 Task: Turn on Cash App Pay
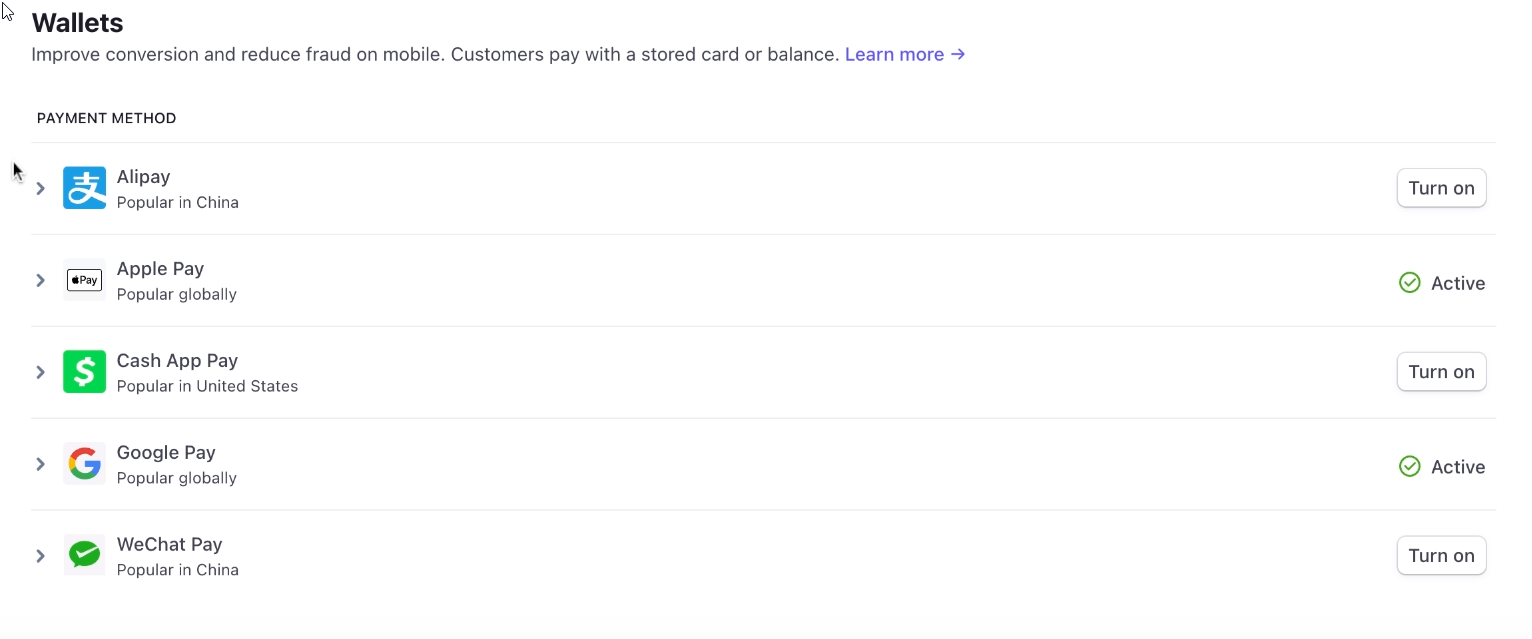tap(1441, 372)
